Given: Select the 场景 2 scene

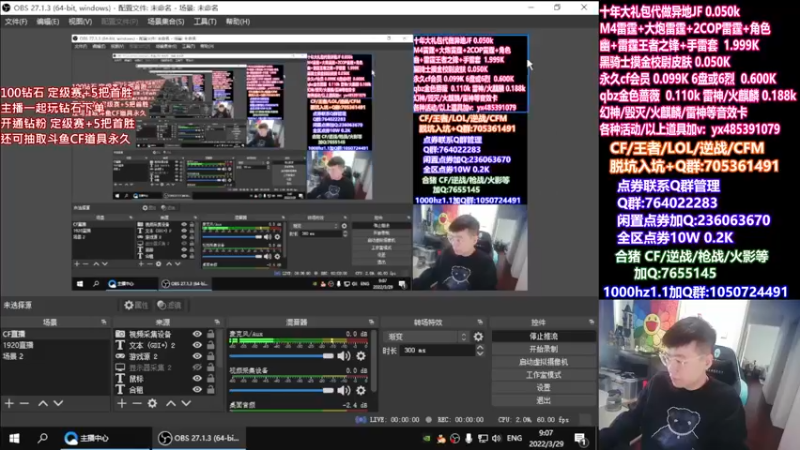Looking at the screenshot, I should (x=55, y=357).
